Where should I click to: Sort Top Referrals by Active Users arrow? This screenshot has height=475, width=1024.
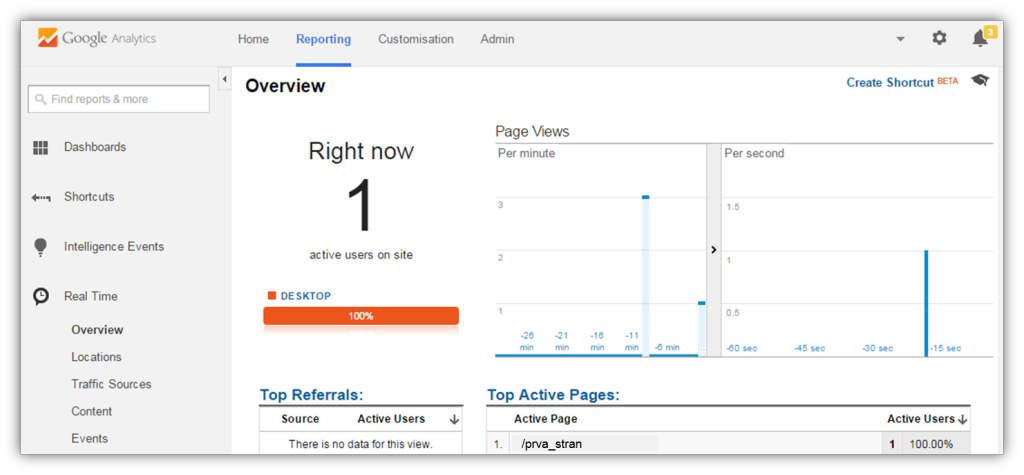(454, 420)
